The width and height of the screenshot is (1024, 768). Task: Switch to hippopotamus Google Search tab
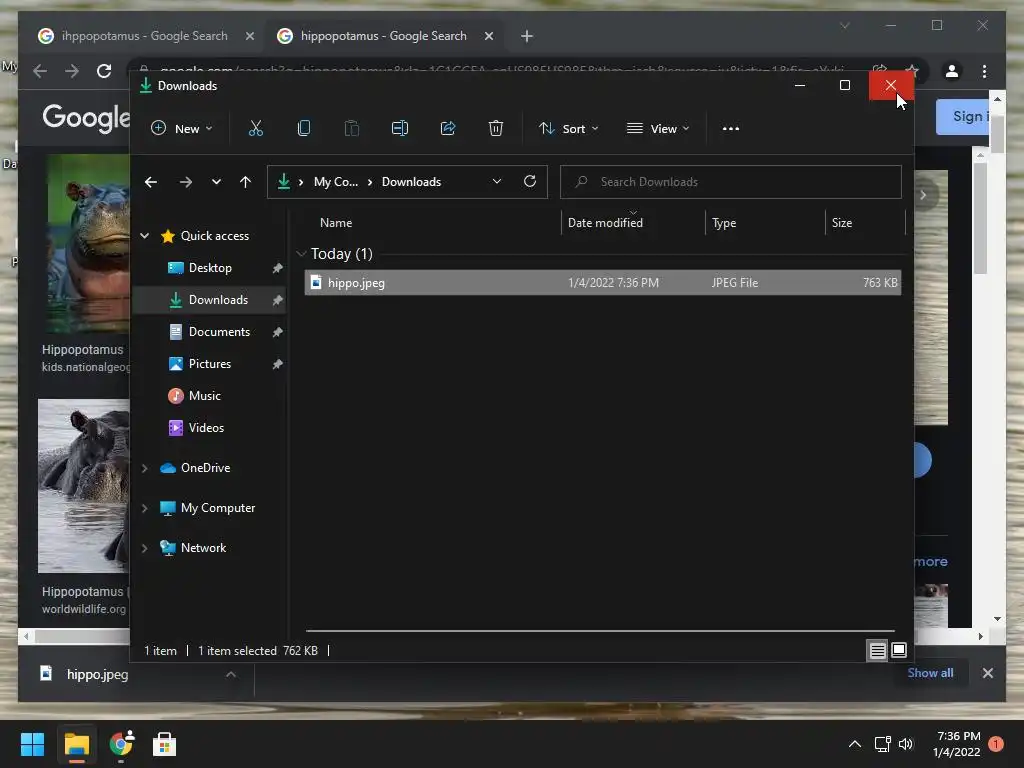(x=383, y=36)
